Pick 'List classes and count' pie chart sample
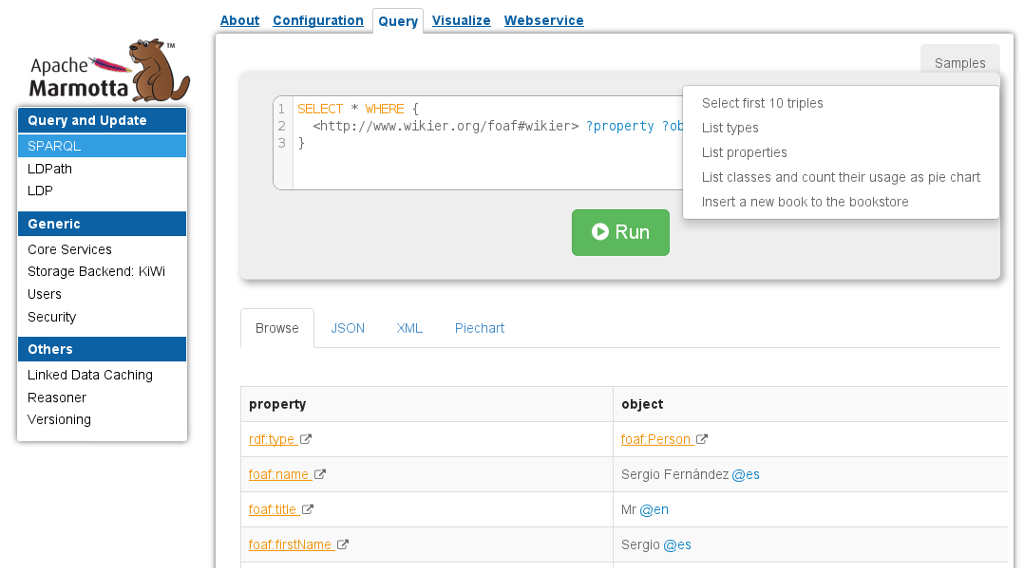 (840, 177)
